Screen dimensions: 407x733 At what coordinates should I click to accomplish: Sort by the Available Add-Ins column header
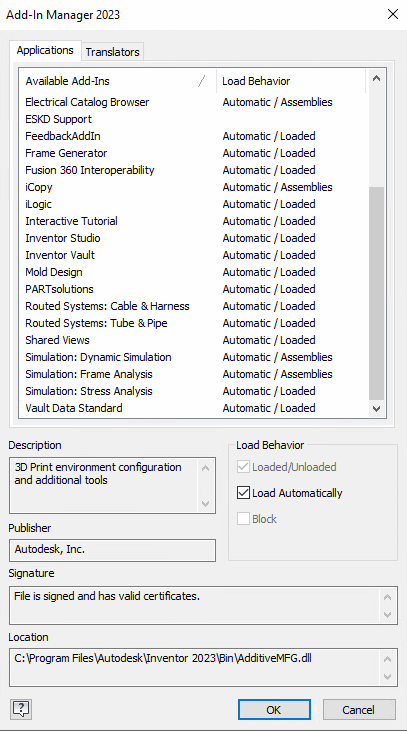118,81
